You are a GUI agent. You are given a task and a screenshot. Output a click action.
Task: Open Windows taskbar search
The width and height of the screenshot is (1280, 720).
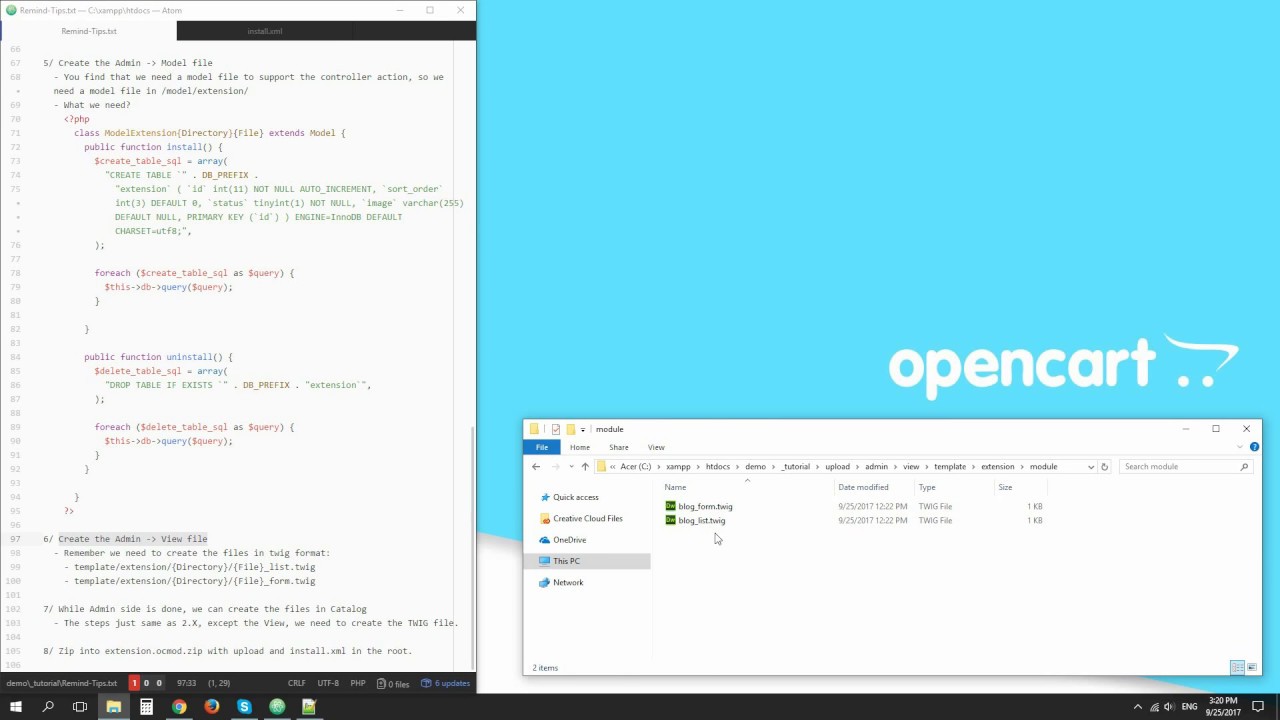[48, 707]
